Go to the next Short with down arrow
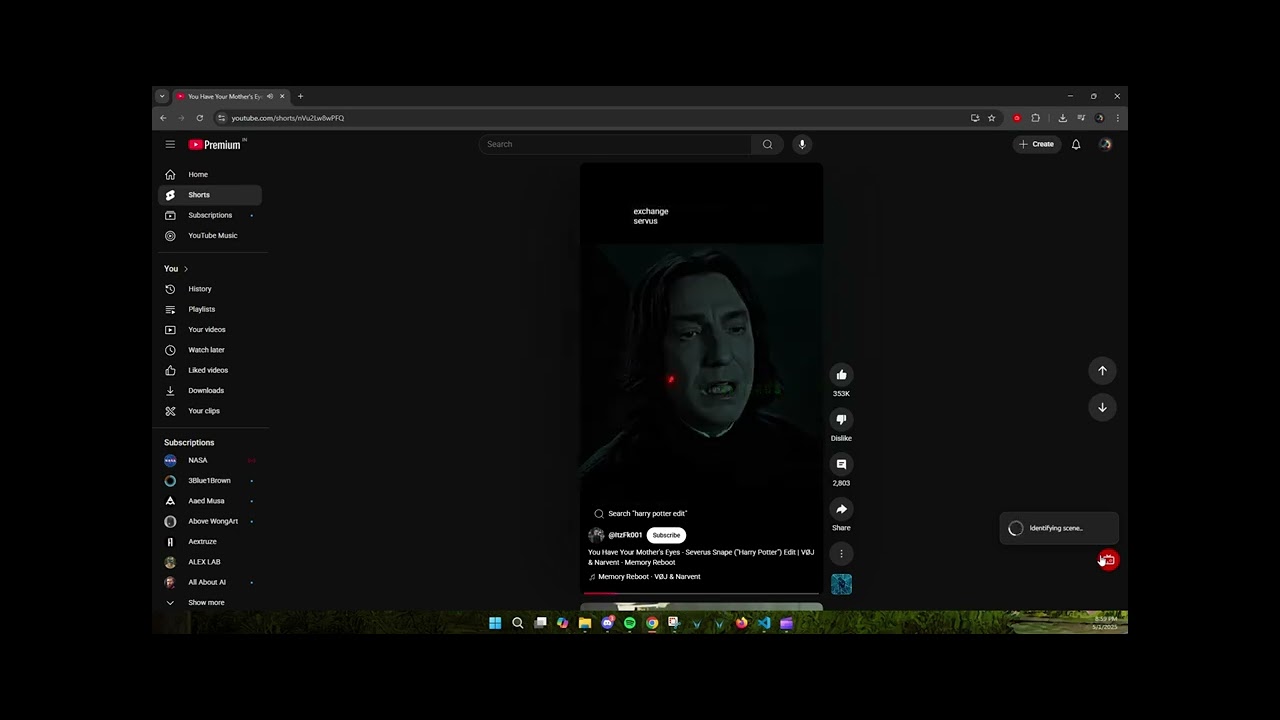This screenshot has width=1280, height=720. (x=1102, y=407)
